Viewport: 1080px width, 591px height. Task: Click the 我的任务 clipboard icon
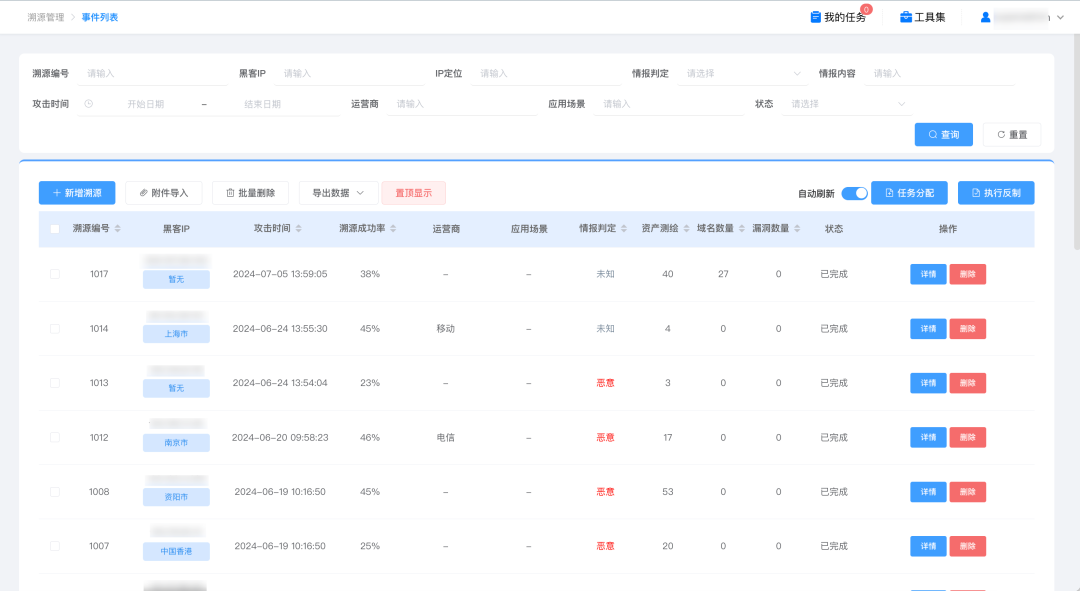coord(816,17)
